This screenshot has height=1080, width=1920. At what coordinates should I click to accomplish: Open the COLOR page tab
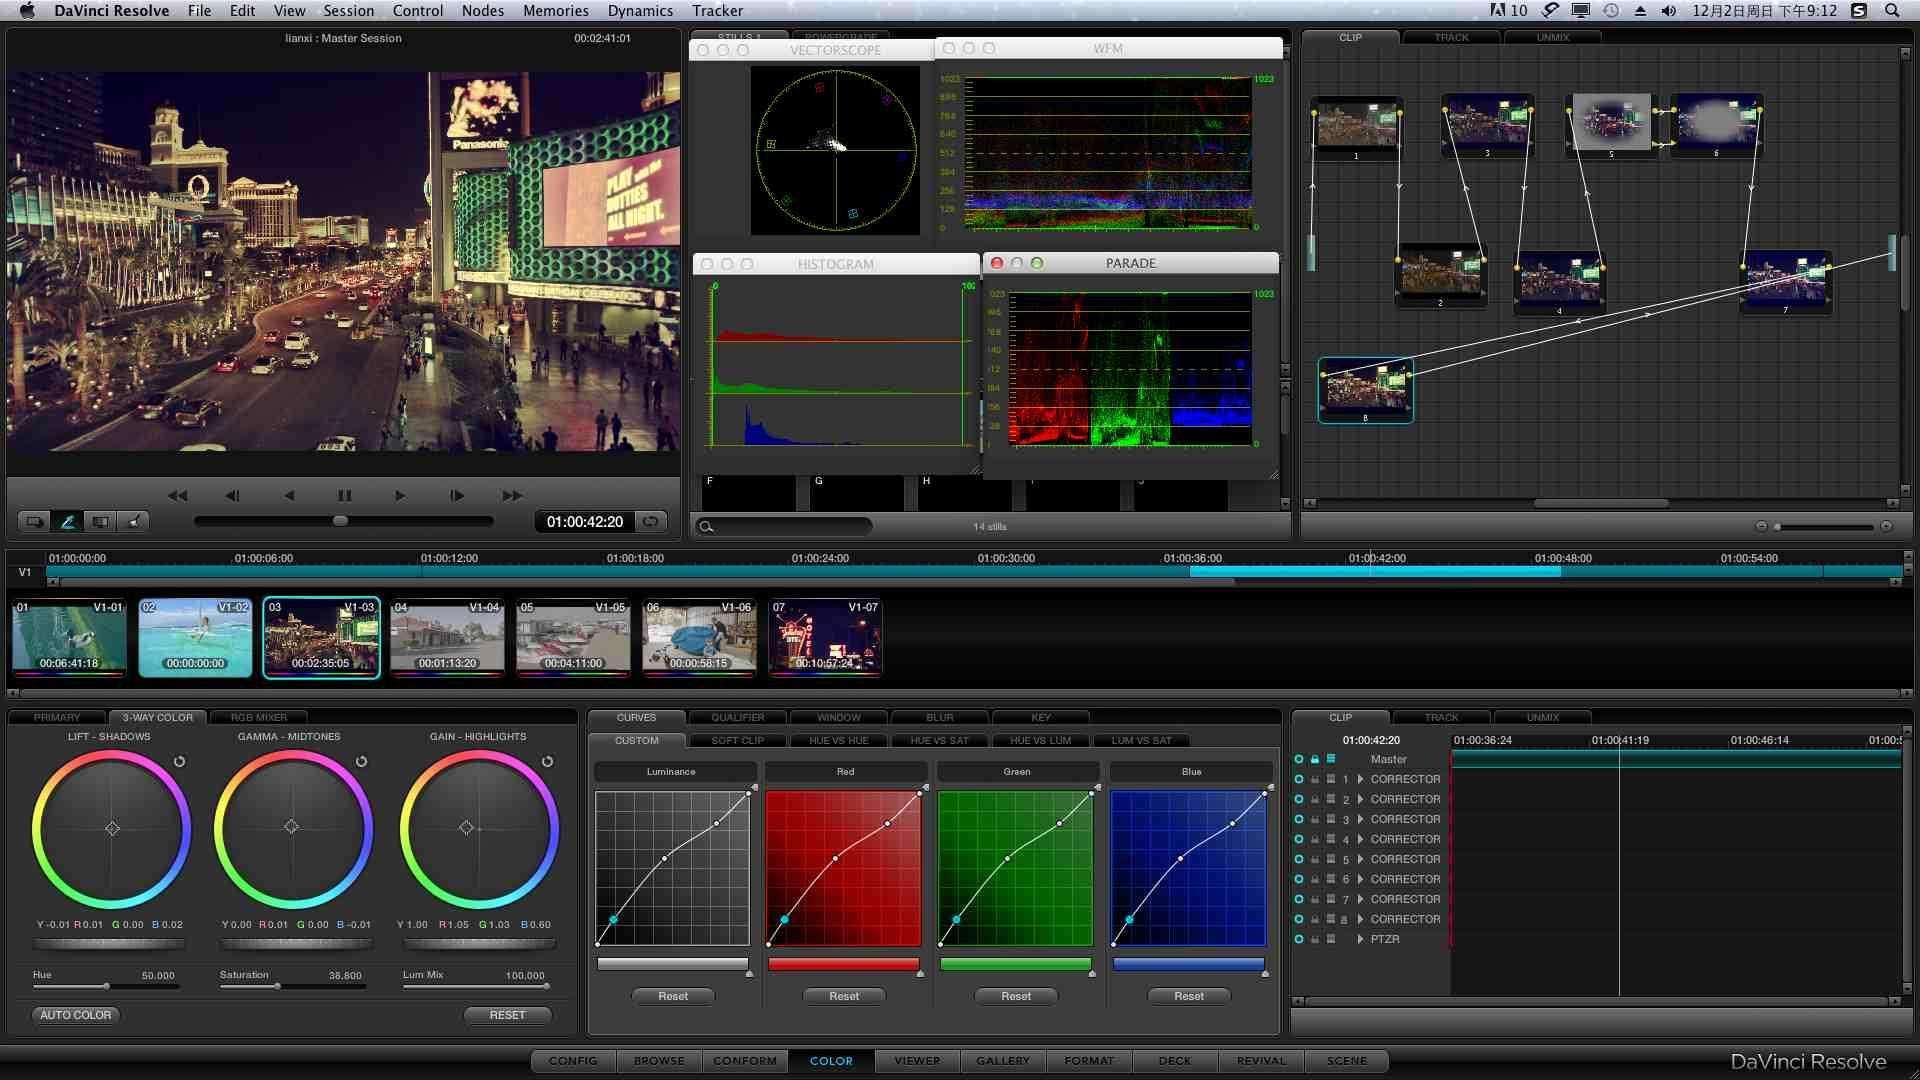coord(832,1059)
